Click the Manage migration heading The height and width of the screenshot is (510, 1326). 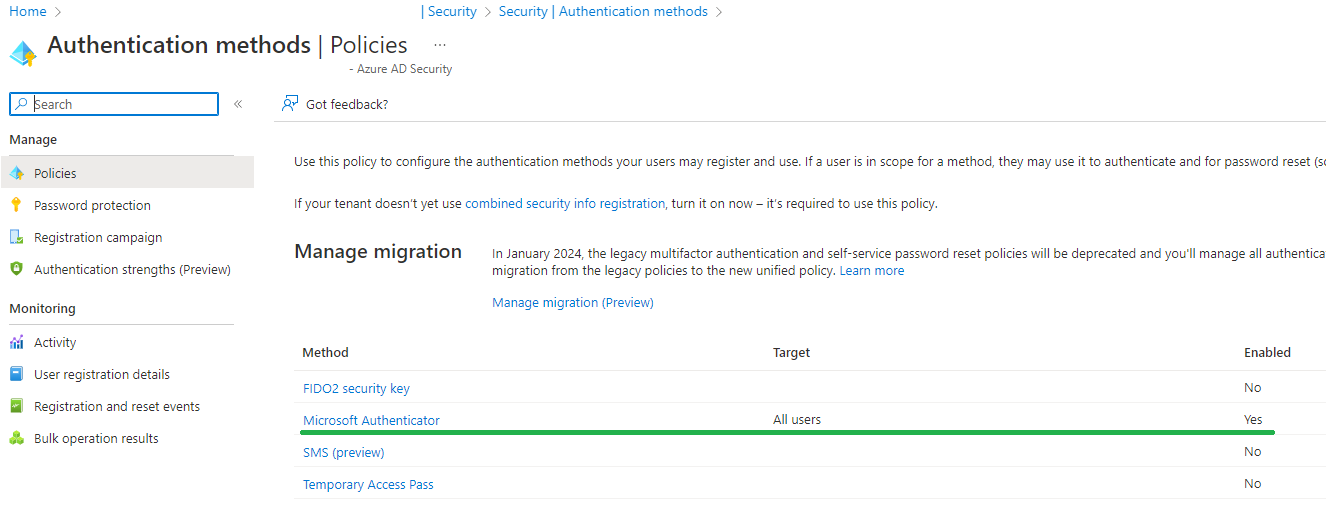378,251
